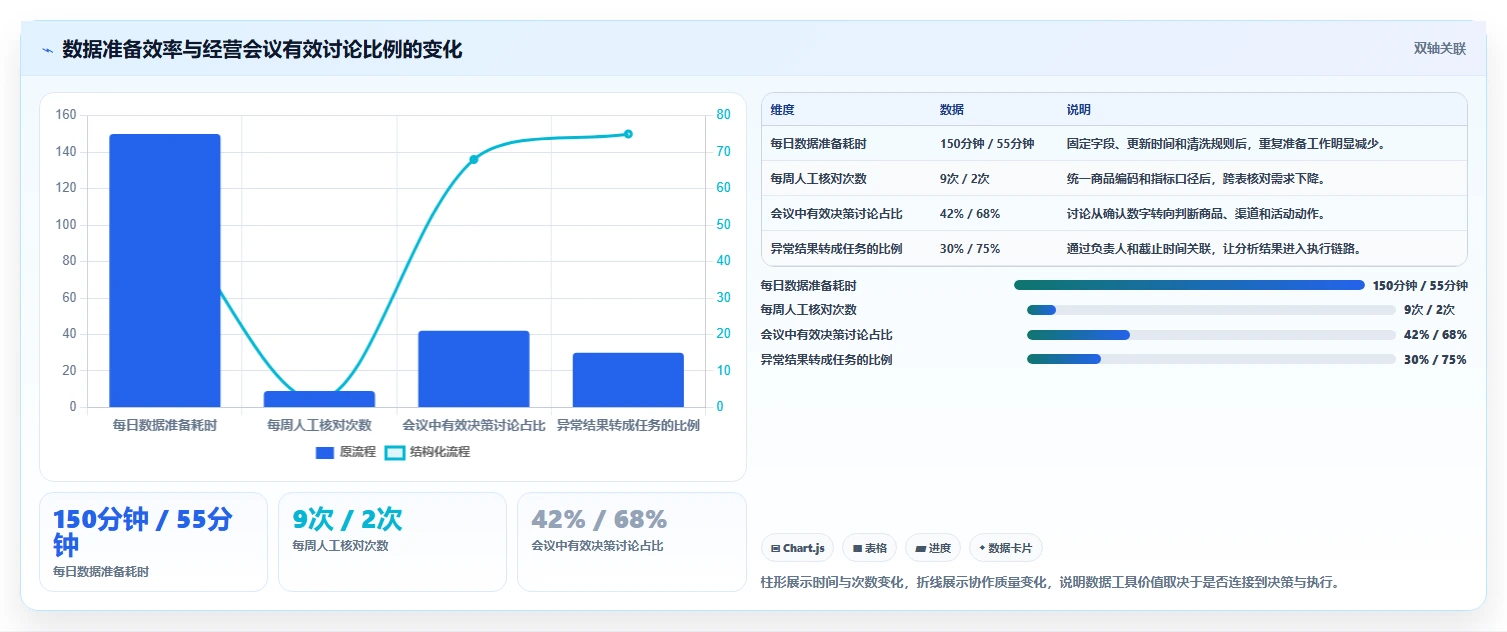Screen dimensions: 1507x632
Task: Click the 进度 chip
Action: (933, 548)
